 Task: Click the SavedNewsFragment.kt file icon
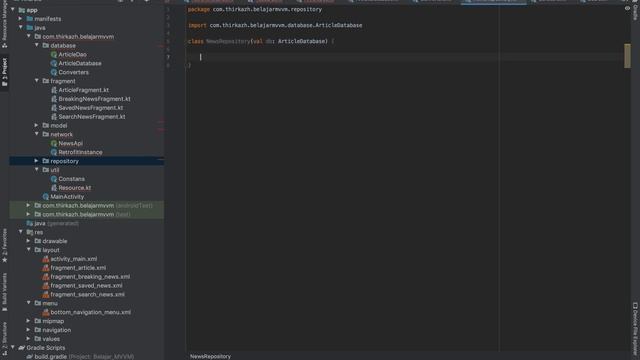click(54, 108)
